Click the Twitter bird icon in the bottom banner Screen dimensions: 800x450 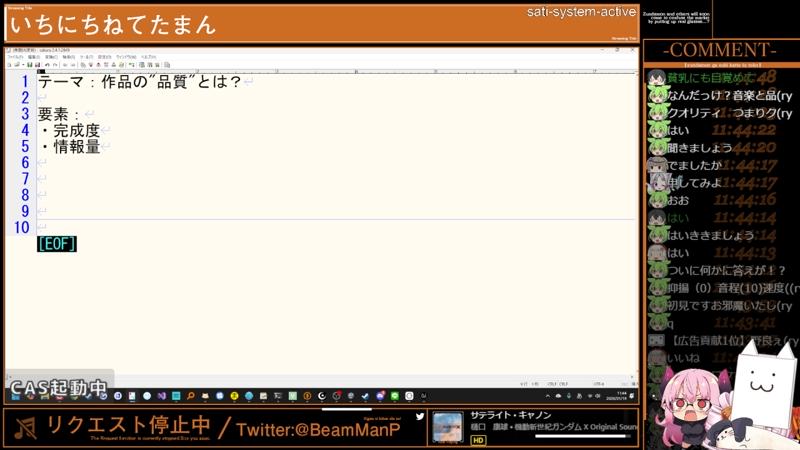coord(420,417)
